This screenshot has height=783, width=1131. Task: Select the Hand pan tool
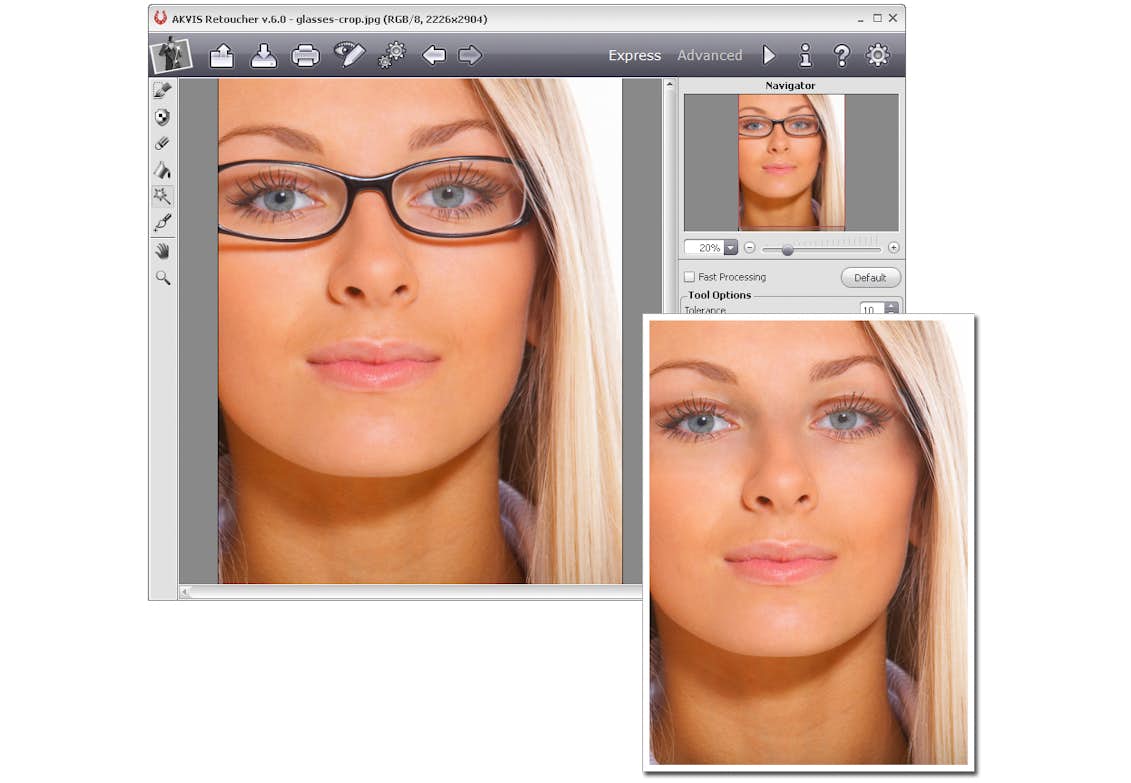click(161, 251)
